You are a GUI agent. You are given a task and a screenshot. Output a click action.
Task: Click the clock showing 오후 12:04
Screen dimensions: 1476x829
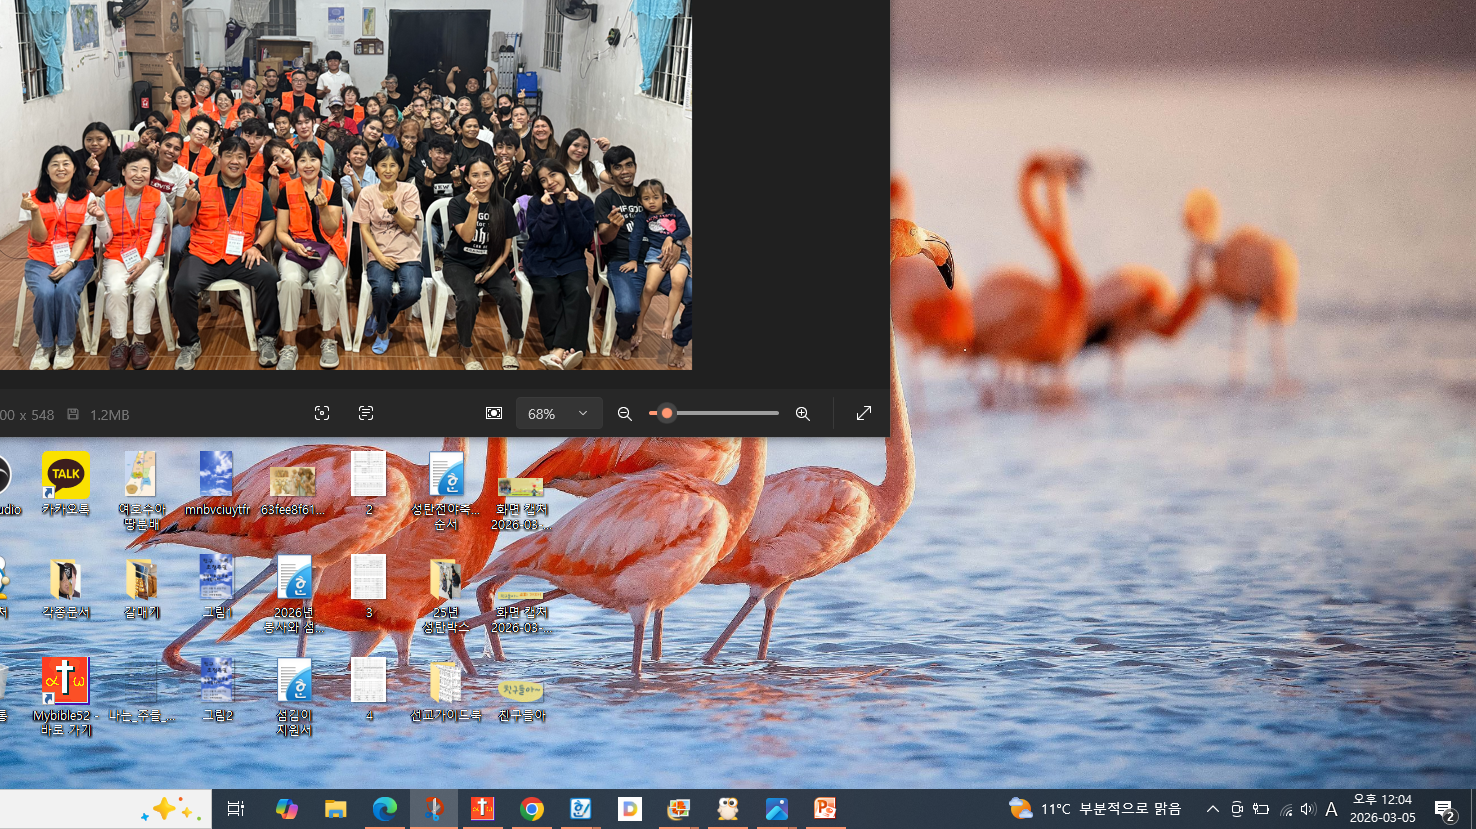(1382, 808)
